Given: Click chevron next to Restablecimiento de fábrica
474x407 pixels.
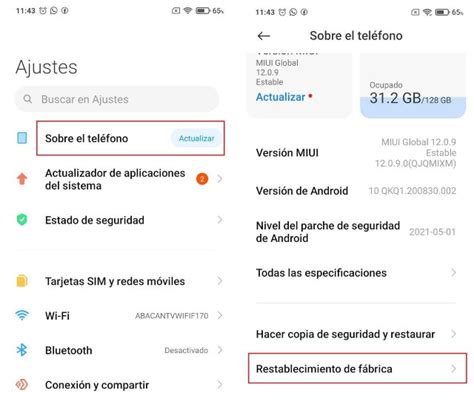Looking at the screenshot, I should [x=454, y=368].
